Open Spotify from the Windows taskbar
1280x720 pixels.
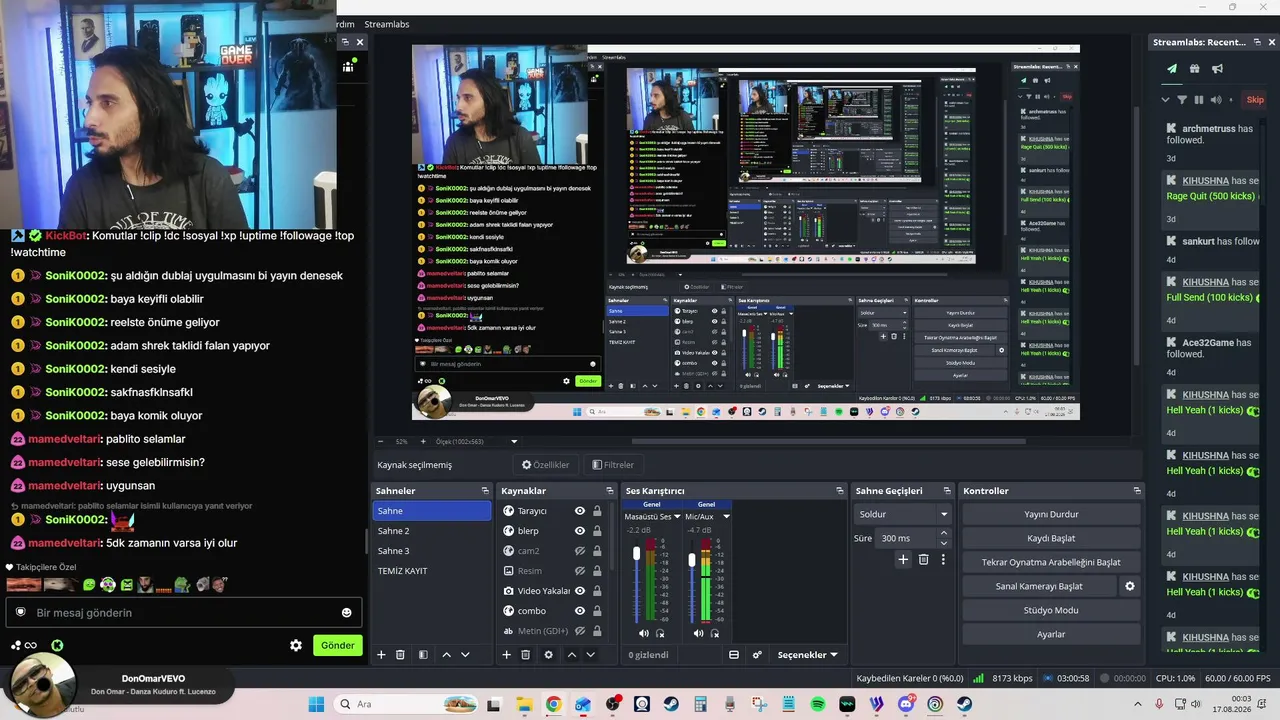click(x=818, y=704)
